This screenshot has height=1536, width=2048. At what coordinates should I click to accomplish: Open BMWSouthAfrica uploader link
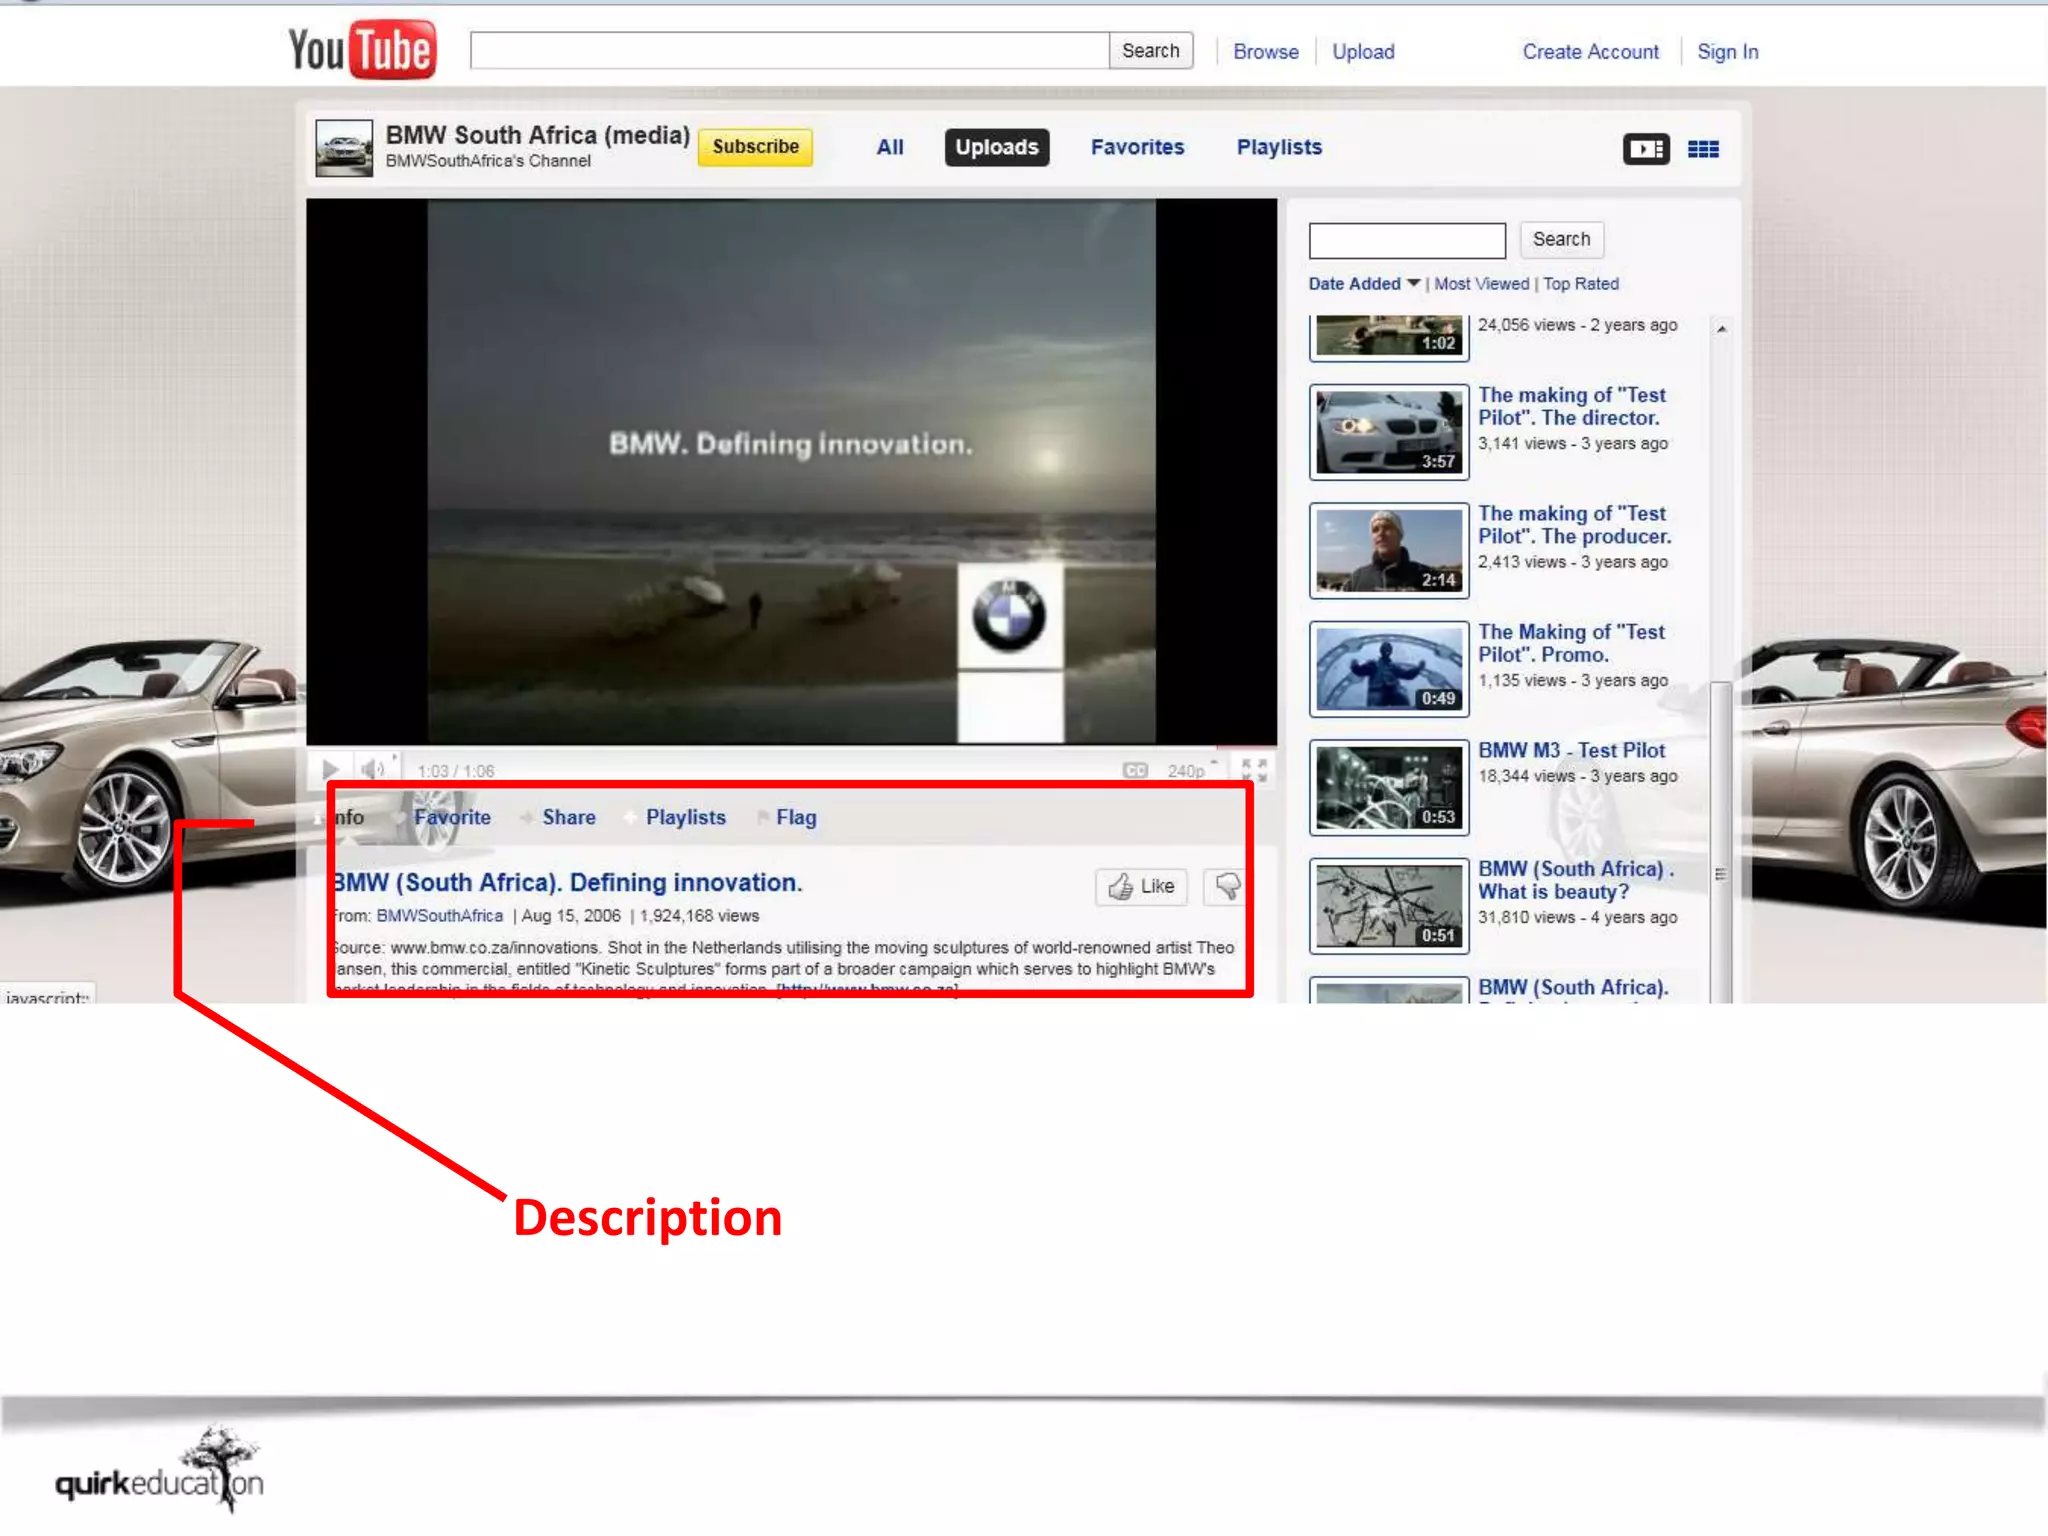pos(439,916)
